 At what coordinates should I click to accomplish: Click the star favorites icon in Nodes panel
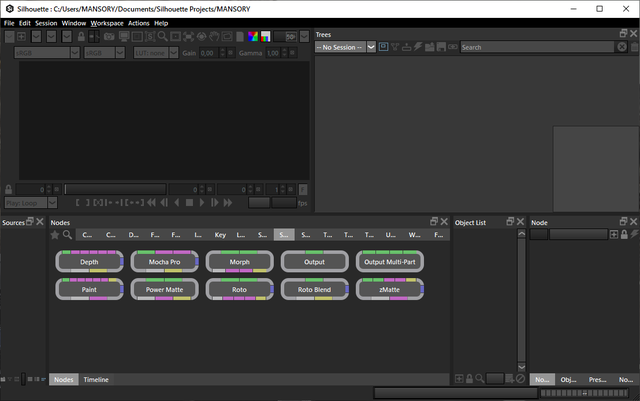coord(55,235)
